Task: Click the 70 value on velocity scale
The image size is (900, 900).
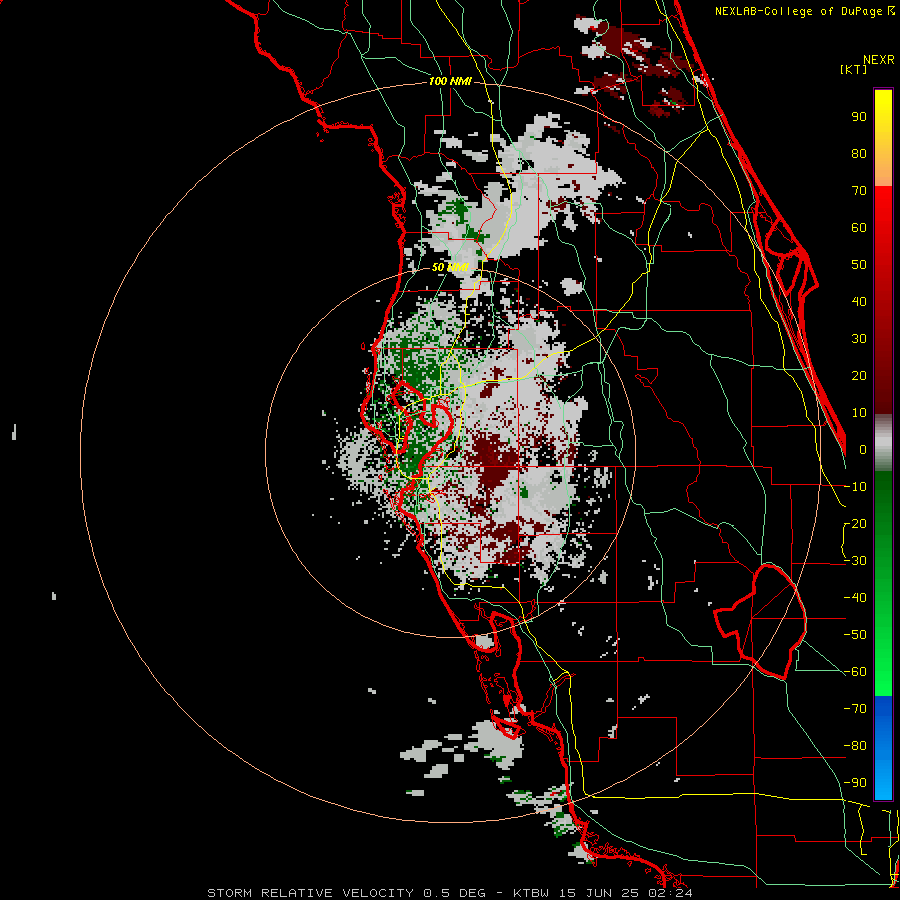Action: tap(859, 191)
